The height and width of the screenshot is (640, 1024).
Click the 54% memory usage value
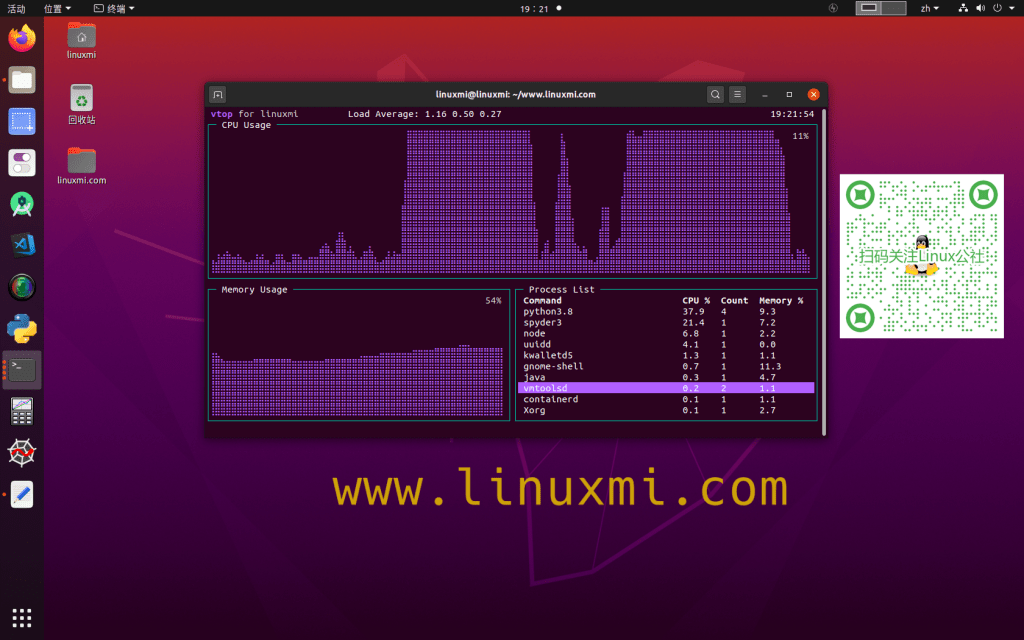pos(493,300)
